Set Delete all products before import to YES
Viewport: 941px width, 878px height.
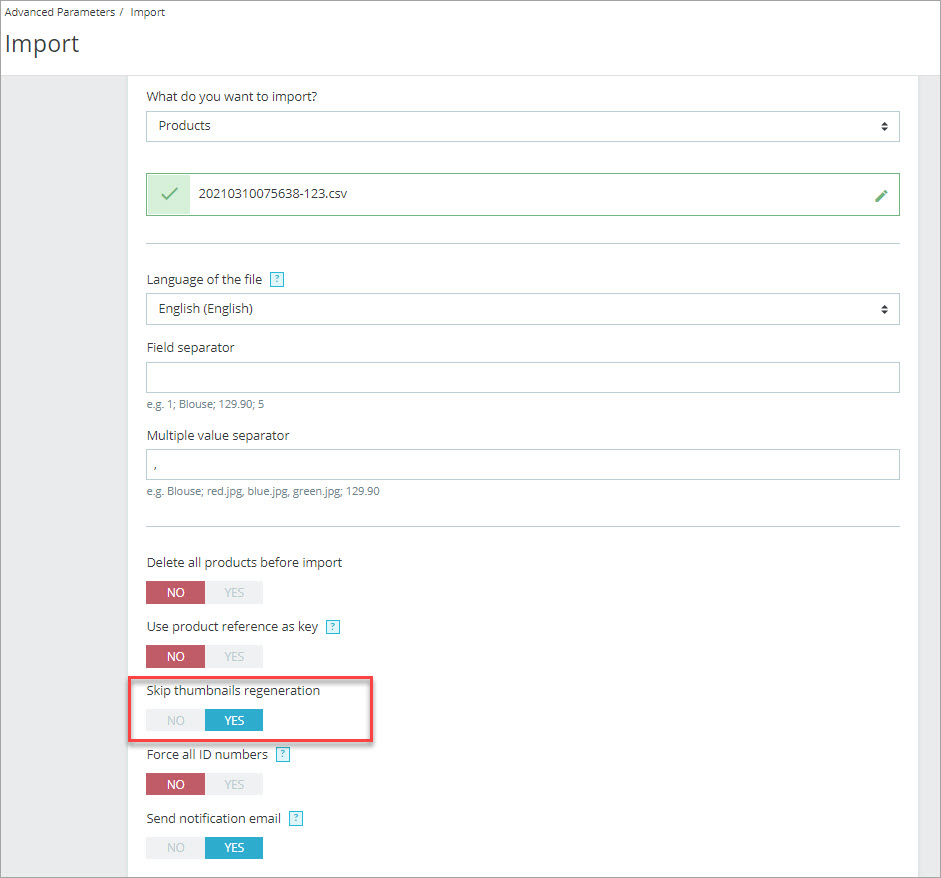[x=234, y=593]
